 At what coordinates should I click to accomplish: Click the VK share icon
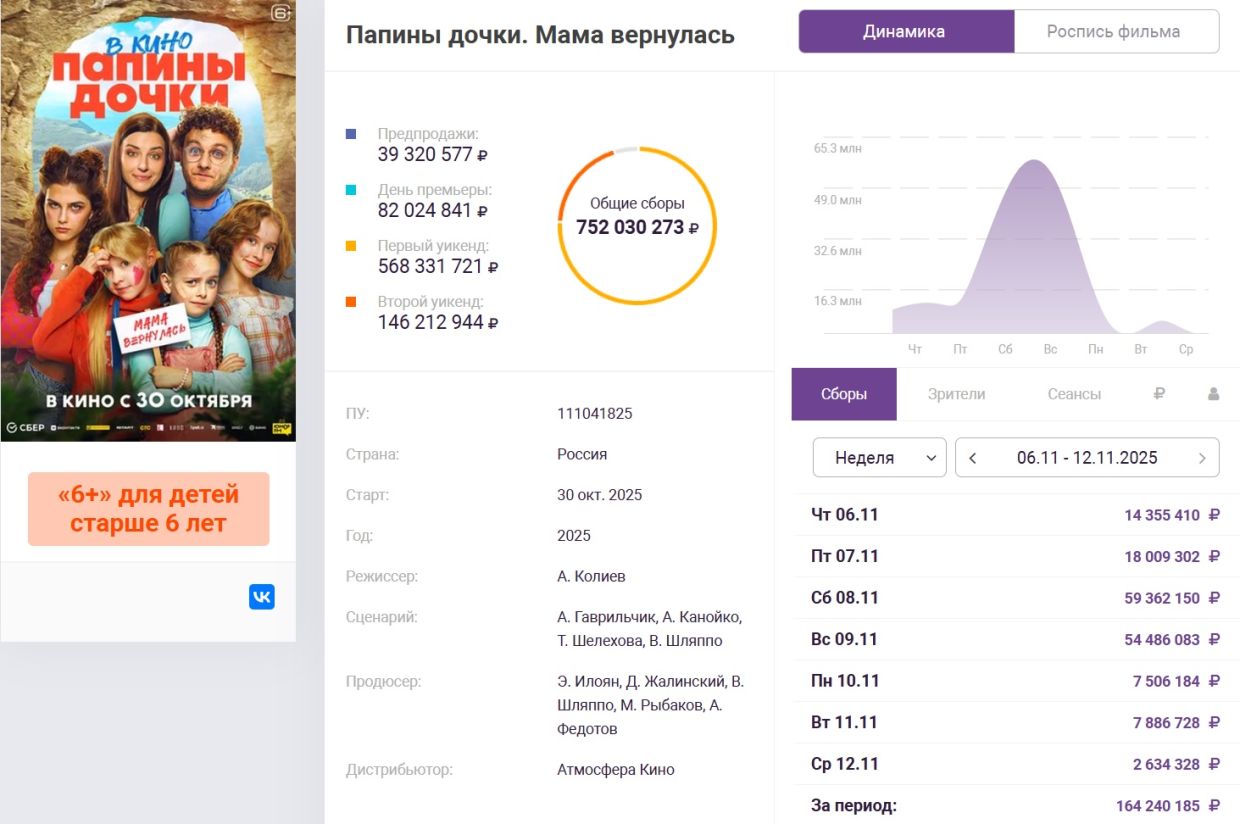(261, 597)
